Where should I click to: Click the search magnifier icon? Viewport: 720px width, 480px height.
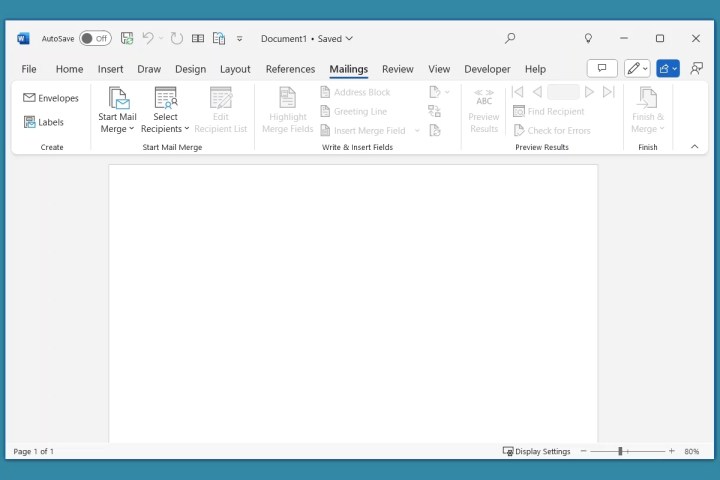click(510, 38)
